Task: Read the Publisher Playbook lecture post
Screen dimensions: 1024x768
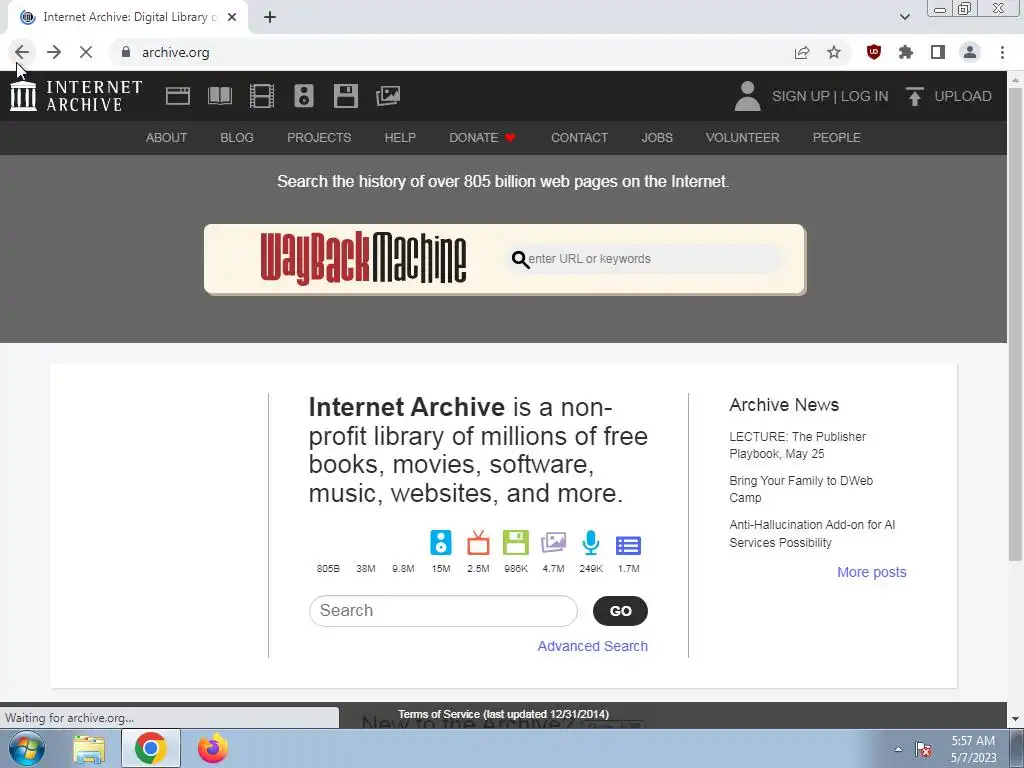Action: coord(797,445)
